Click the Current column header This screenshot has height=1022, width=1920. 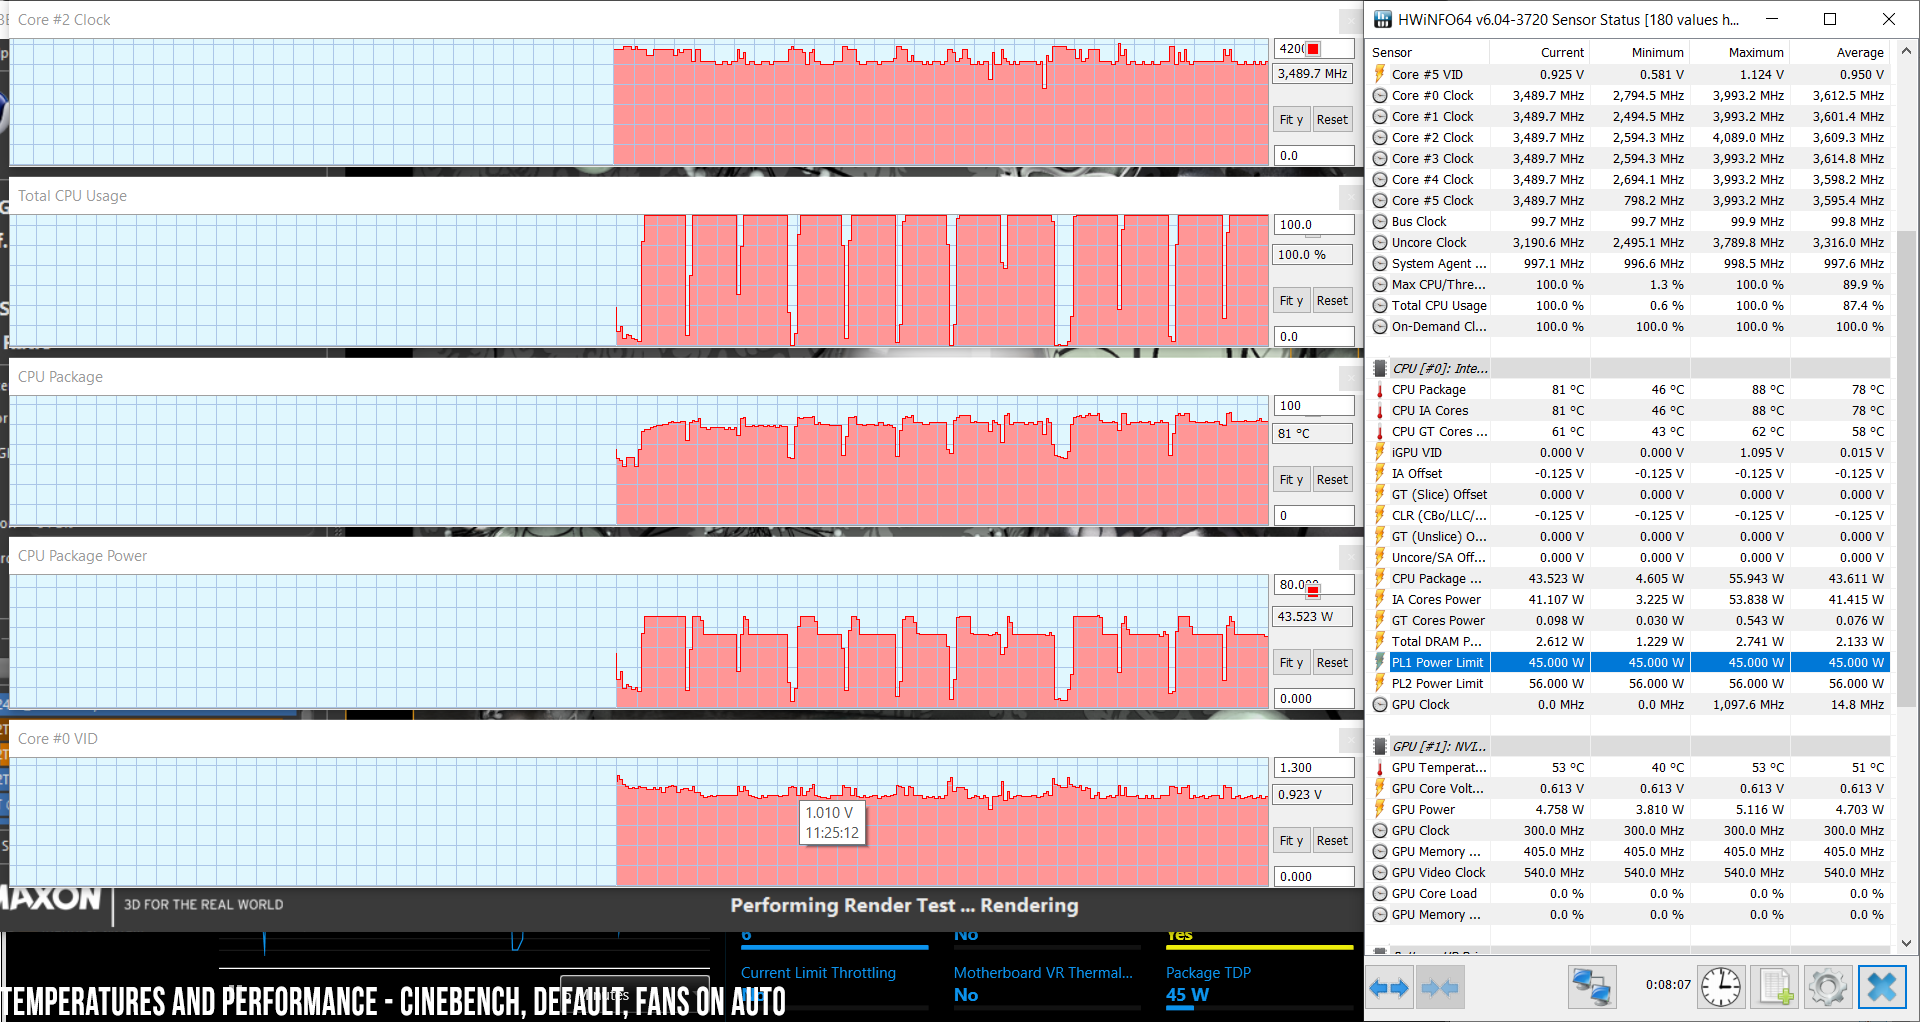coord(1540,52)
